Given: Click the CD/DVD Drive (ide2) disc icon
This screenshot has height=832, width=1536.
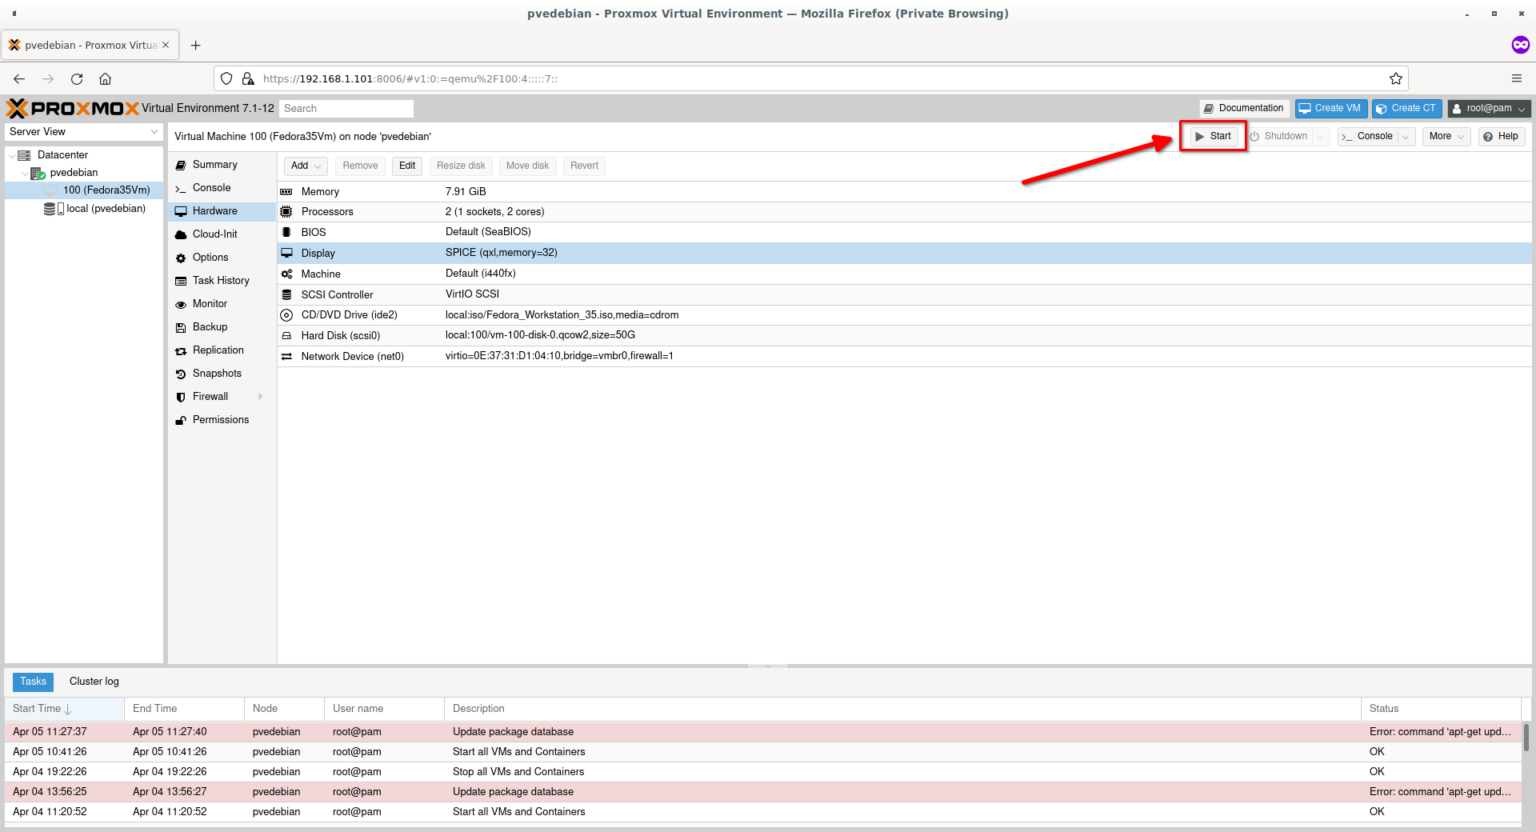Looking at the screenshot, I should pos(286,314).
